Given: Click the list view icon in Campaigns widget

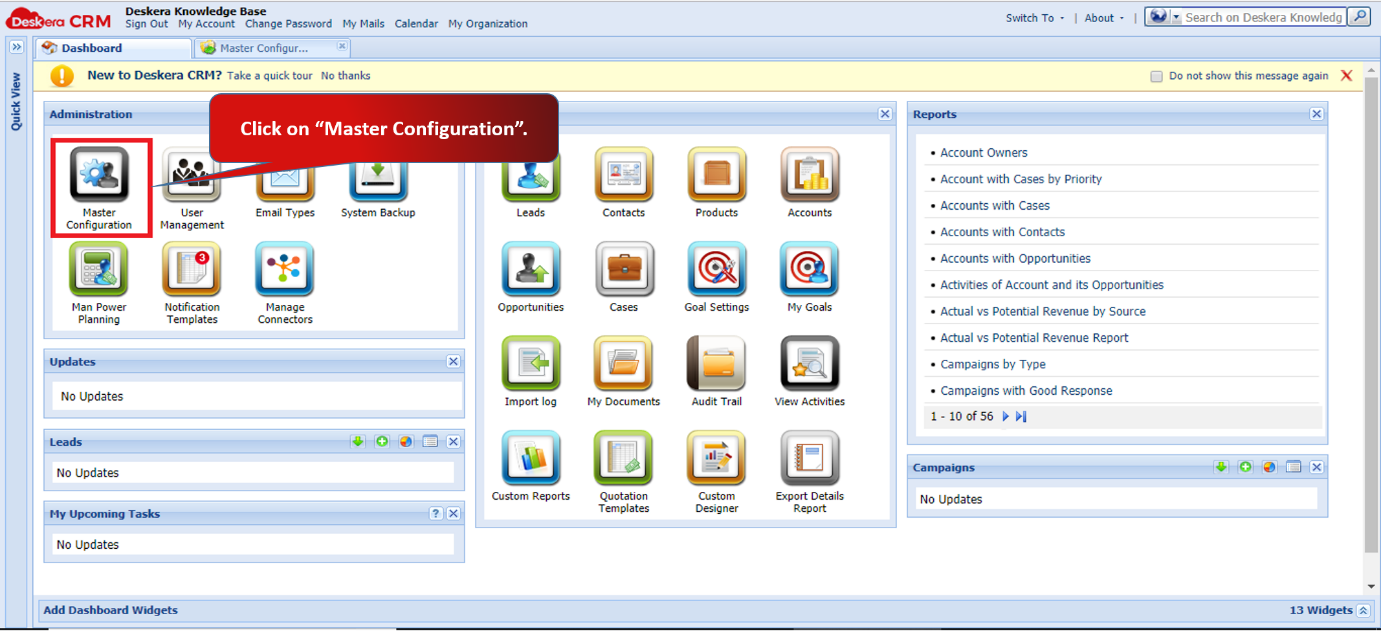Looking at the screenshot, I should pyautogui.click(x=1293, y=467).
